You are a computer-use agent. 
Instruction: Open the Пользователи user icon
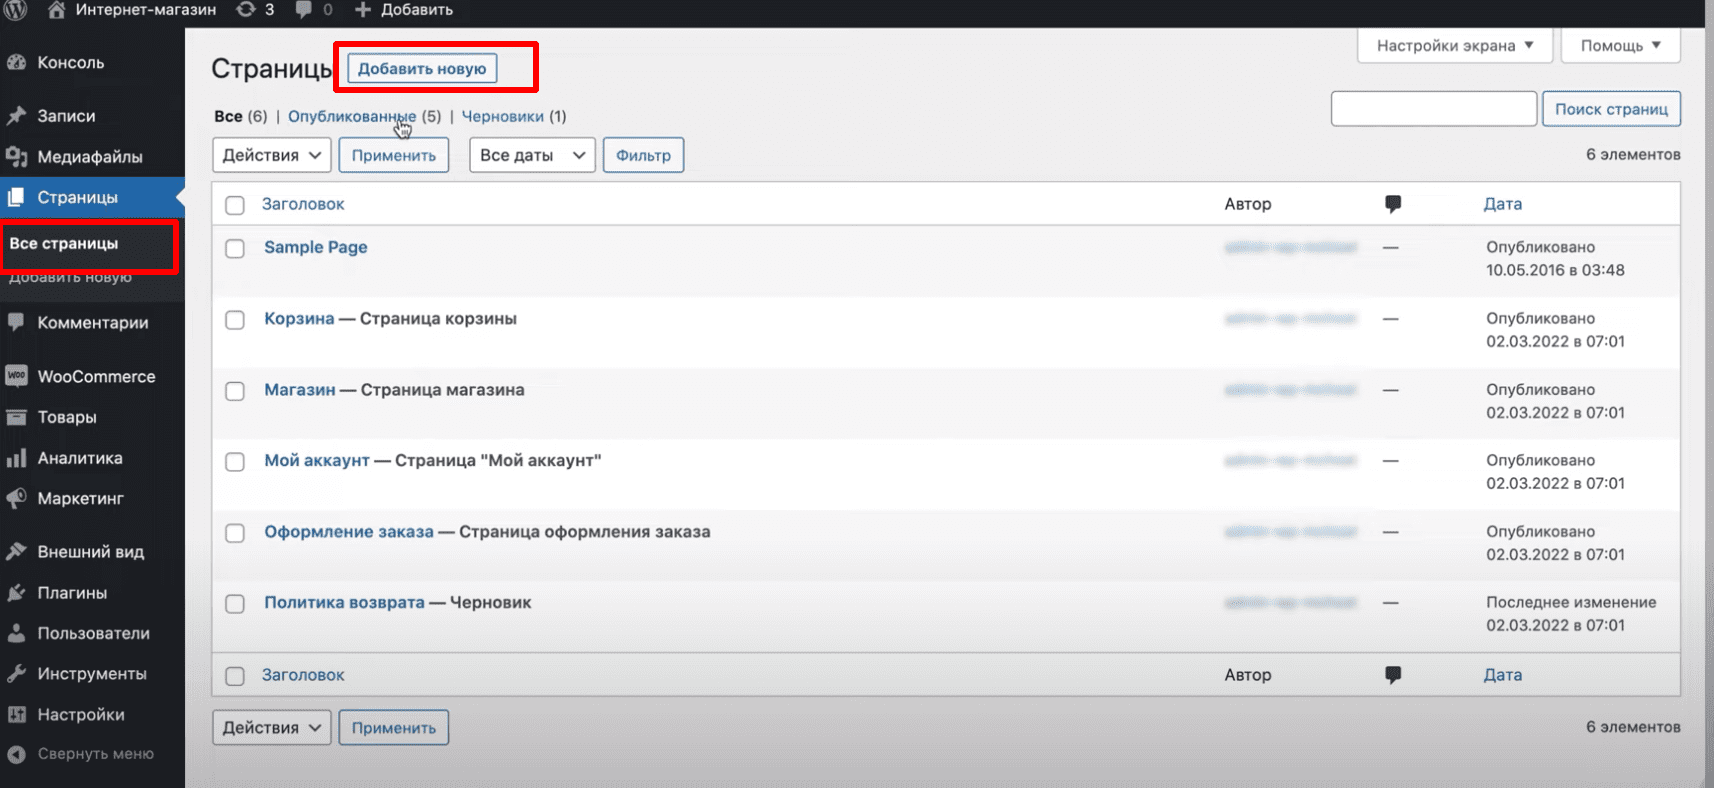point(16,633)
